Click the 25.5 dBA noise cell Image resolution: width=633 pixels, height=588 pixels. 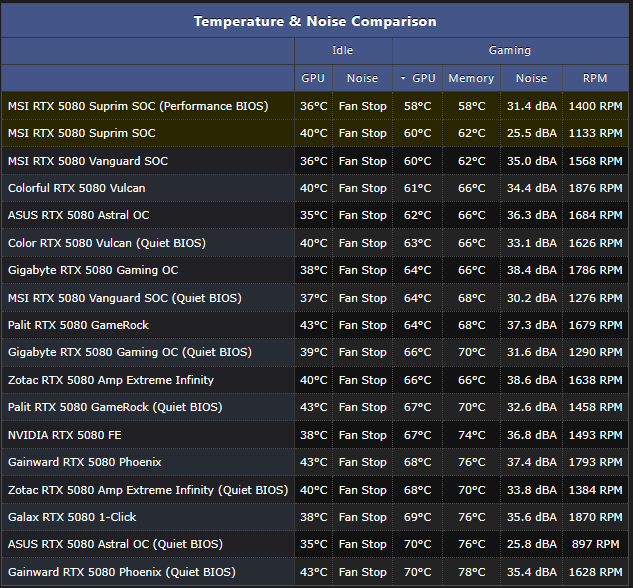[x=531, y=133]
